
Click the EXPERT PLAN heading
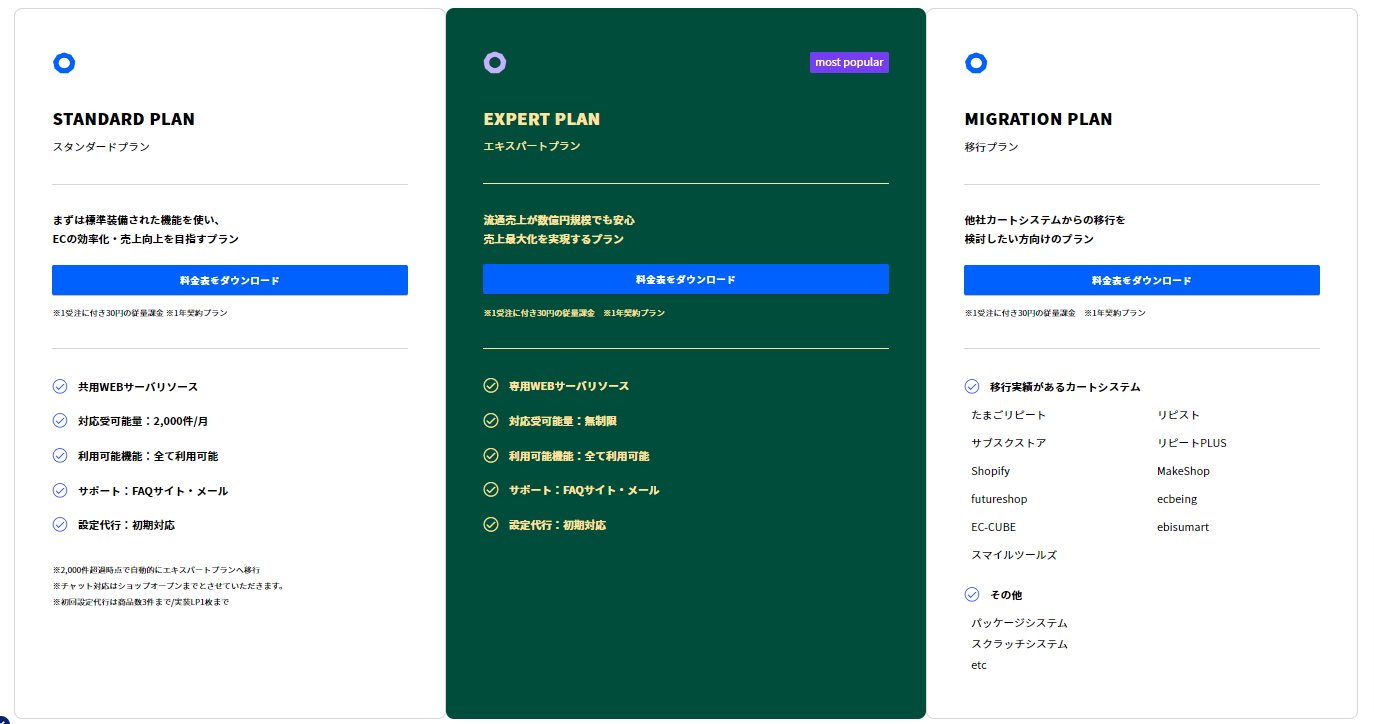coord(541,119)
